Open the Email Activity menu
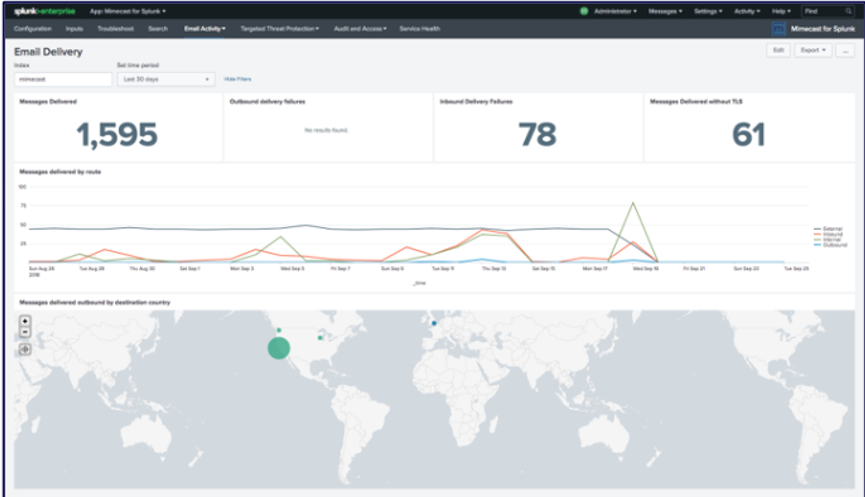865x497 pixels. click(x=205, y=29)
